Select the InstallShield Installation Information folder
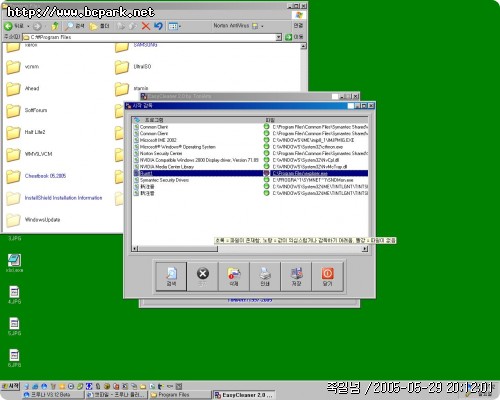Viewport: 500px width, 400px height. pyautogui.click(x=54, y=198)
